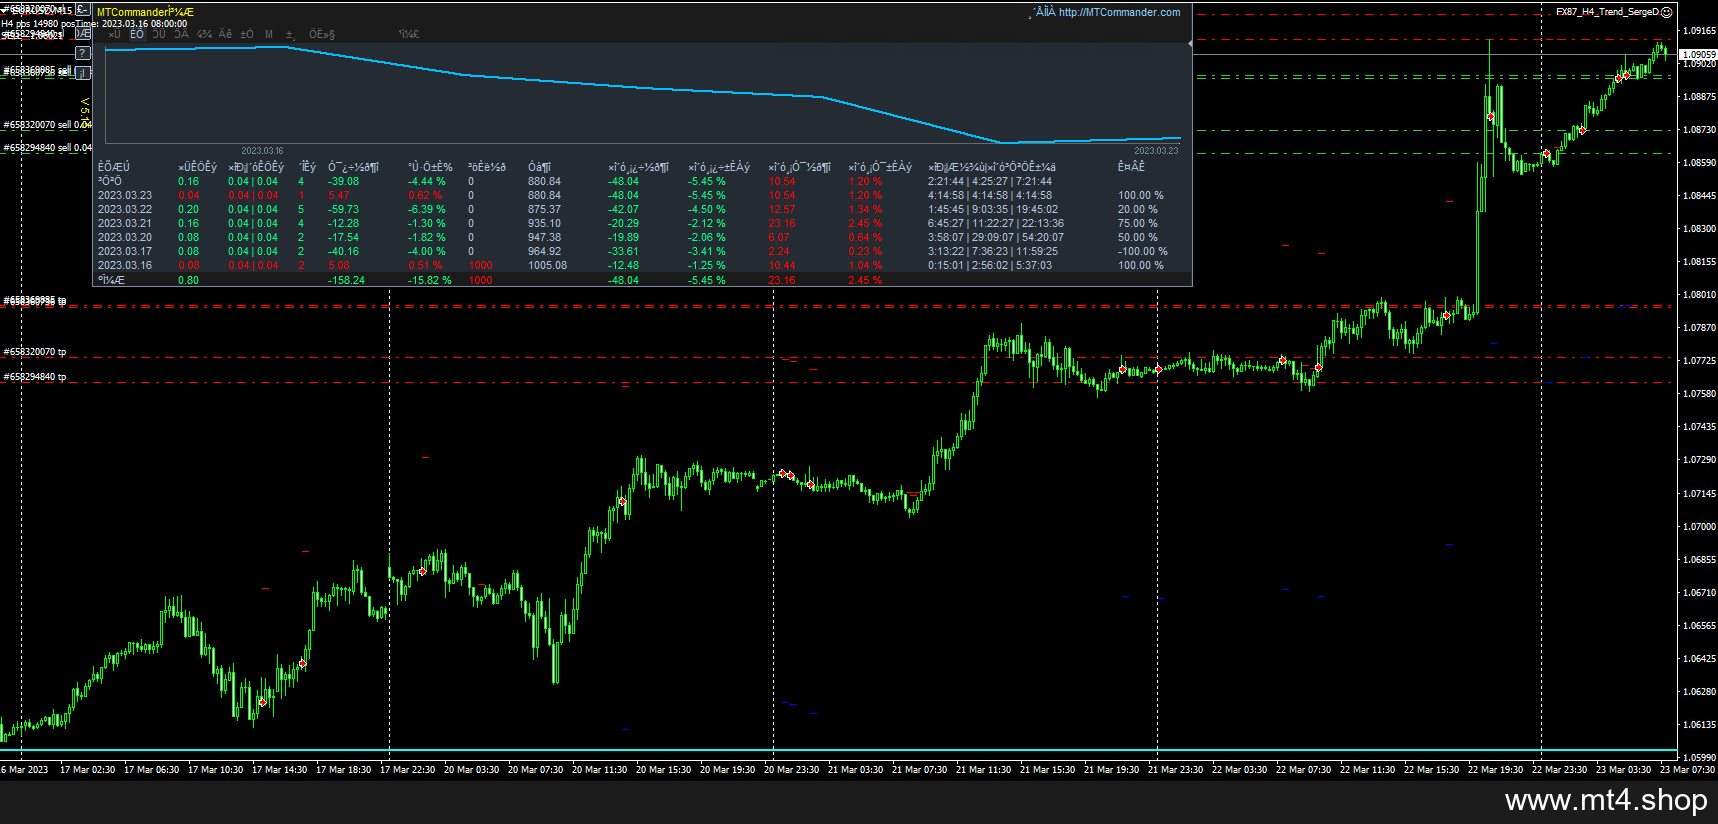Collapse the MTCommander panel using right-edge arrow
The width and height of the screenshot is (1718, 824).
tap(1190, 44)
